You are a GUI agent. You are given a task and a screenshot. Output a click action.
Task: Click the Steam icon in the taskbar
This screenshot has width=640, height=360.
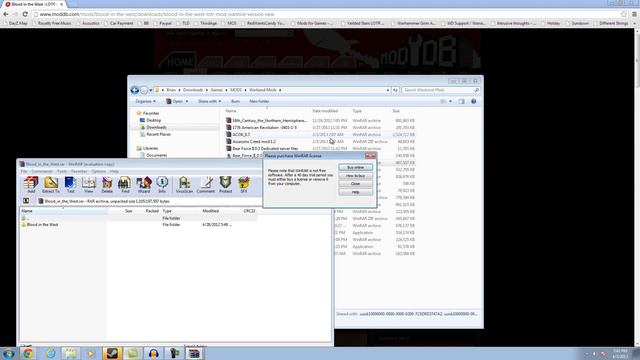tap(112, 353)
